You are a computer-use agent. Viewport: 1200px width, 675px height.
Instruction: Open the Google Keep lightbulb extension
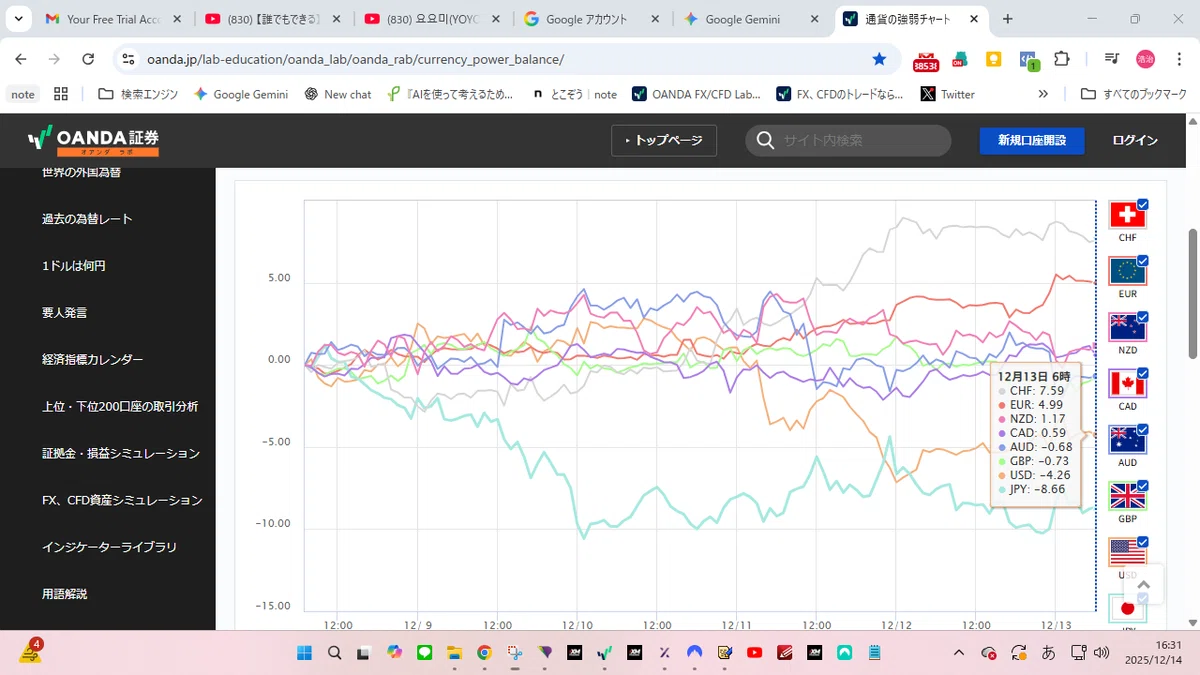pyautogui.click(x=994, y=59)
